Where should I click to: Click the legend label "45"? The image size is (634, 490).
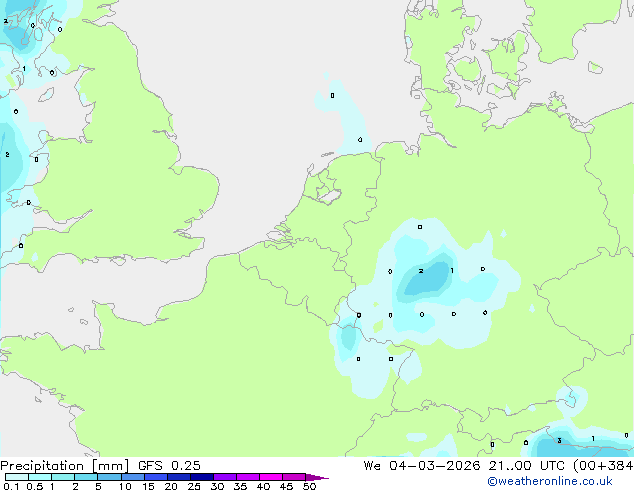tap(286, 486)
